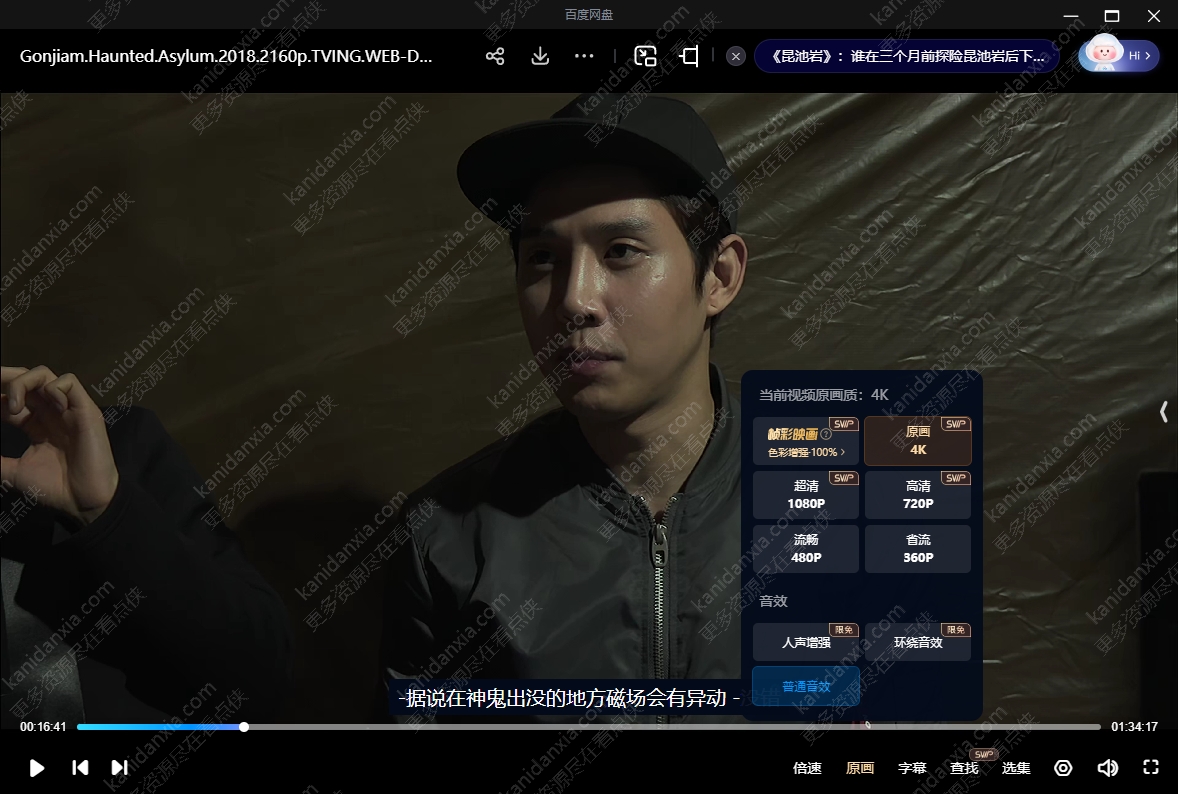Open the 选集 episode list

[1016, 768]
